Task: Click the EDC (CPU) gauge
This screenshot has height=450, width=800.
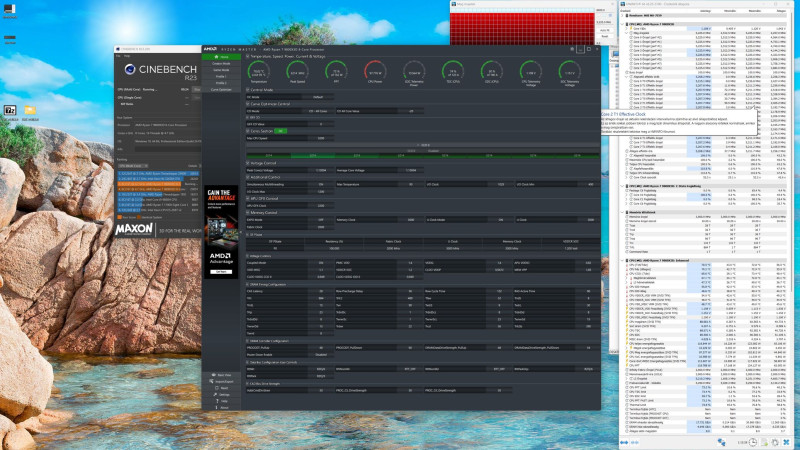Action: (x=491, y=72)
